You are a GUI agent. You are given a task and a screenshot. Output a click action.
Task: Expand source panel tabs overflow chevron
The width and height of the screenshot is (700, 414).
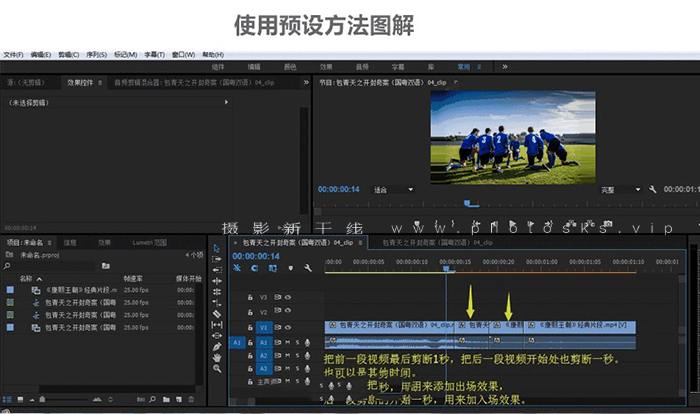(306, 82)
